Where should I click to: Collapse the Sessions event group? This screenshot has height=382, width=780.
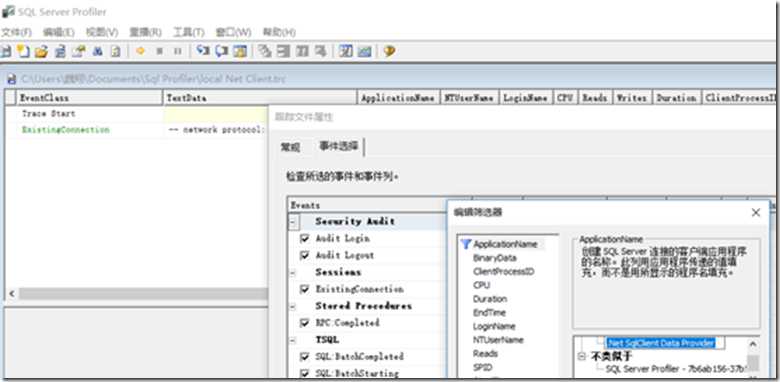[293, 273]
